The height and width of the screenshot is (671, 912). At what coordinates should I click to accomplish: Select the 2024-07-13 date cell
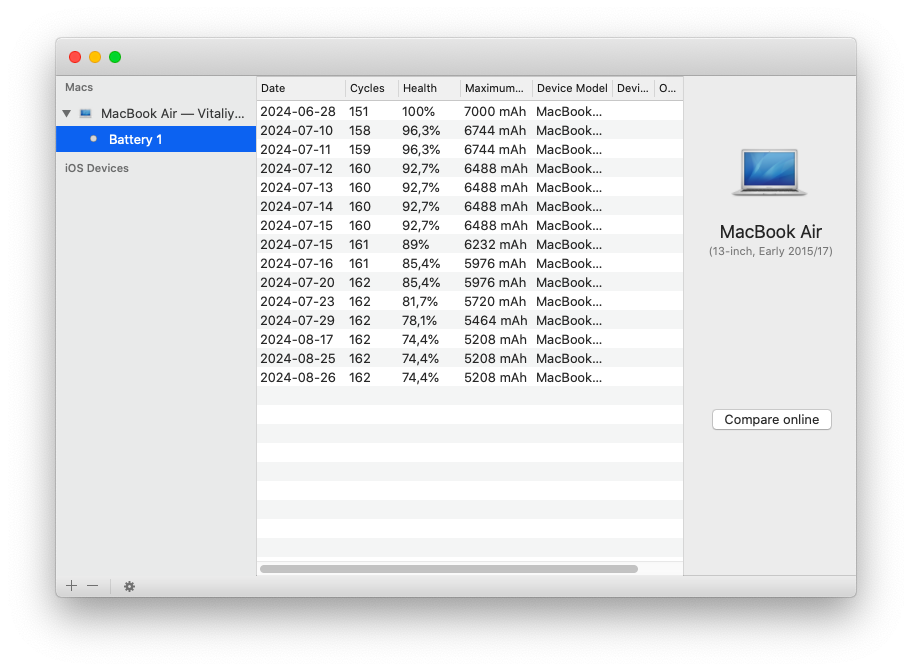click(297, 187)
